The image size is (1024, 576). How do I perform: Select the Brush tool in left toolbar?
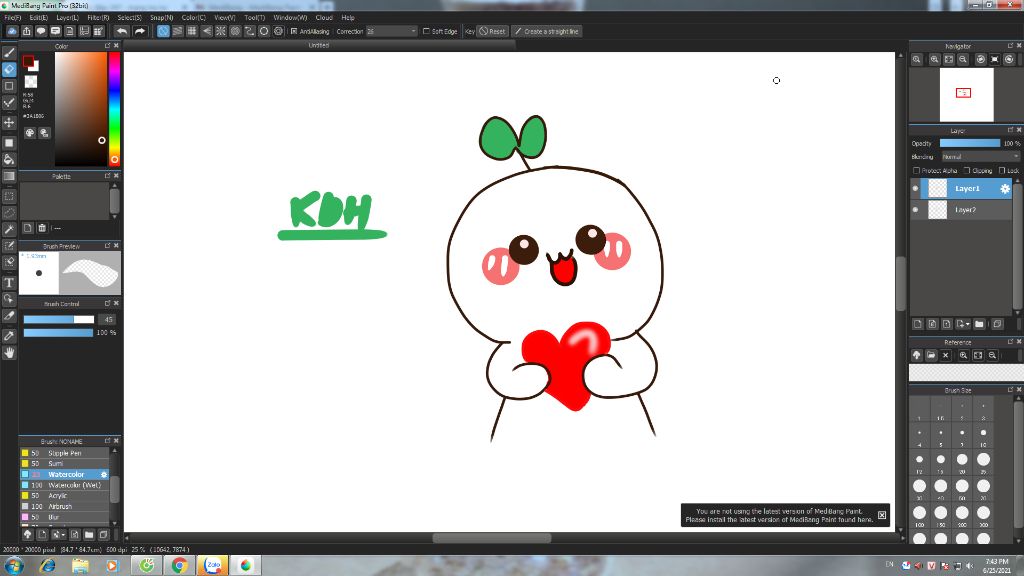(9, 53)
